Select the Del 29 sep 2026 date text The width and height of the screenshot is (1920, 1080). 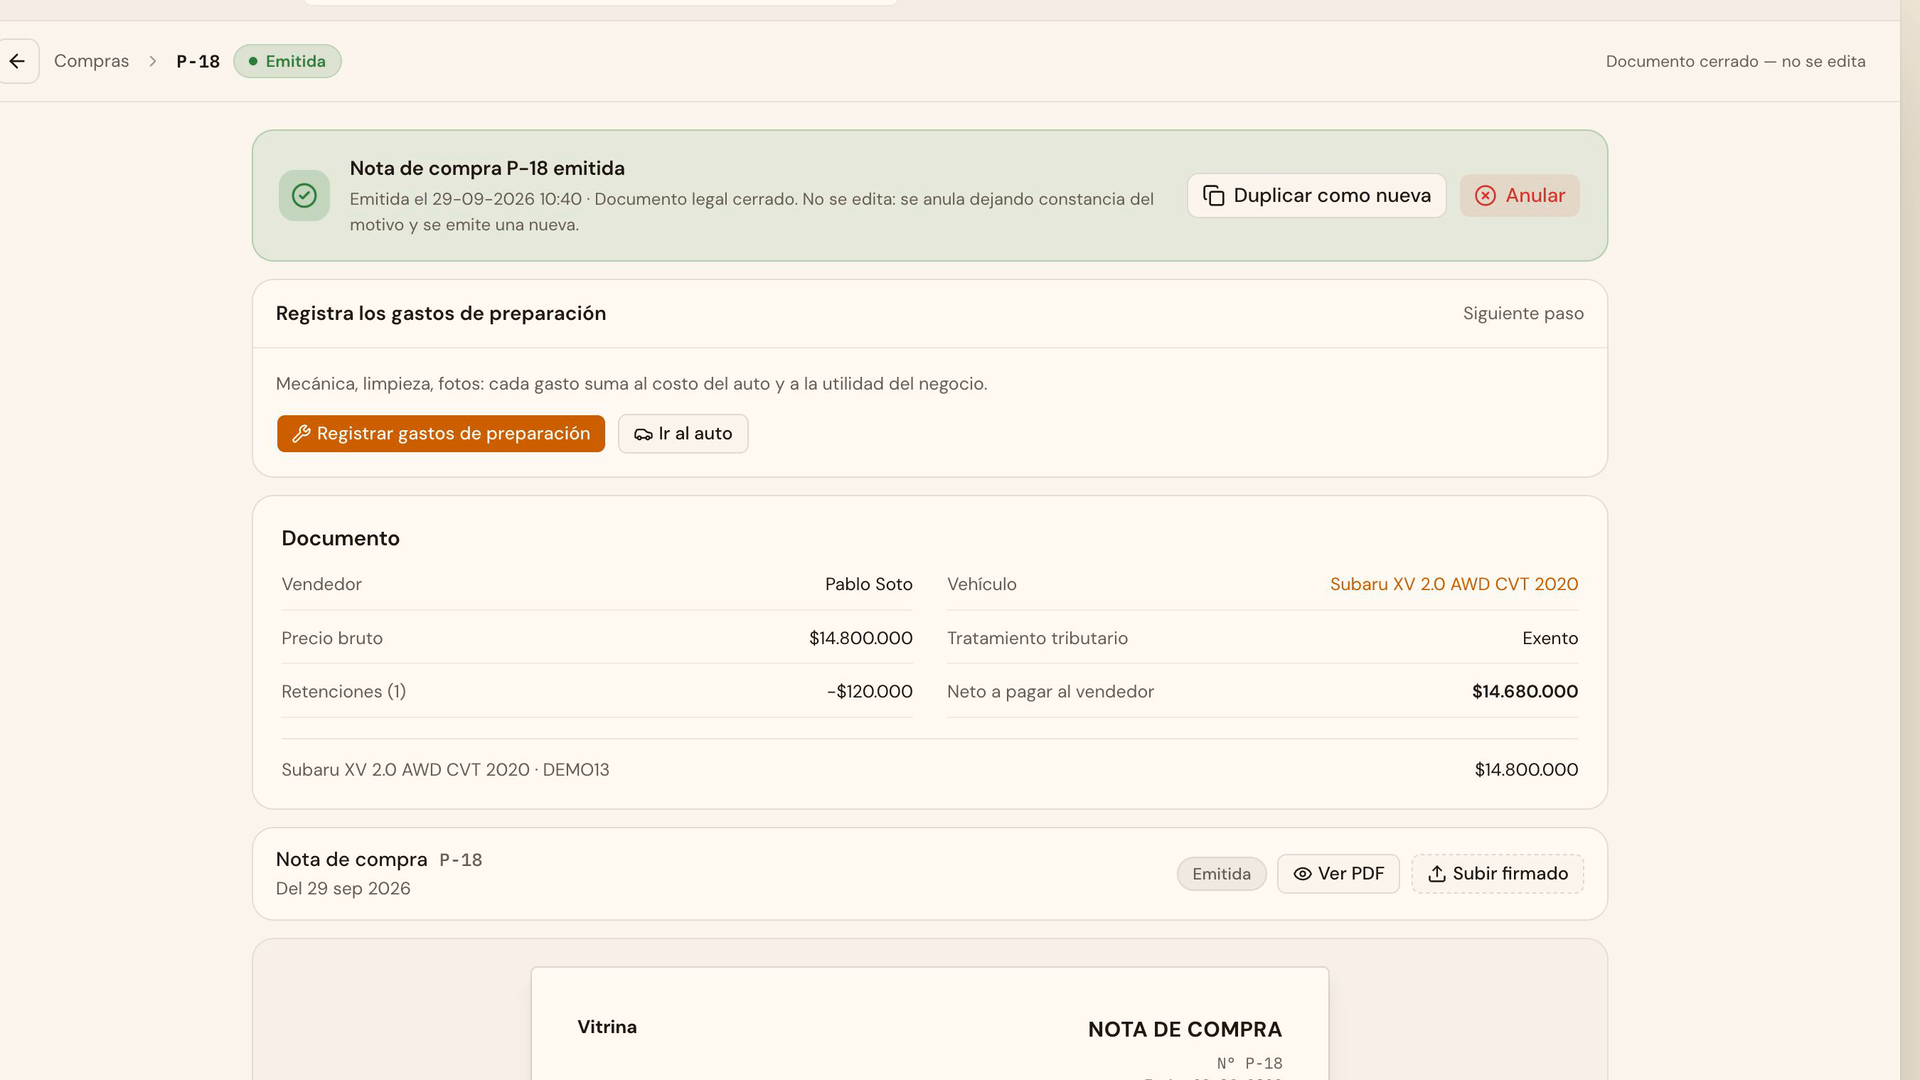click(343, 889)
